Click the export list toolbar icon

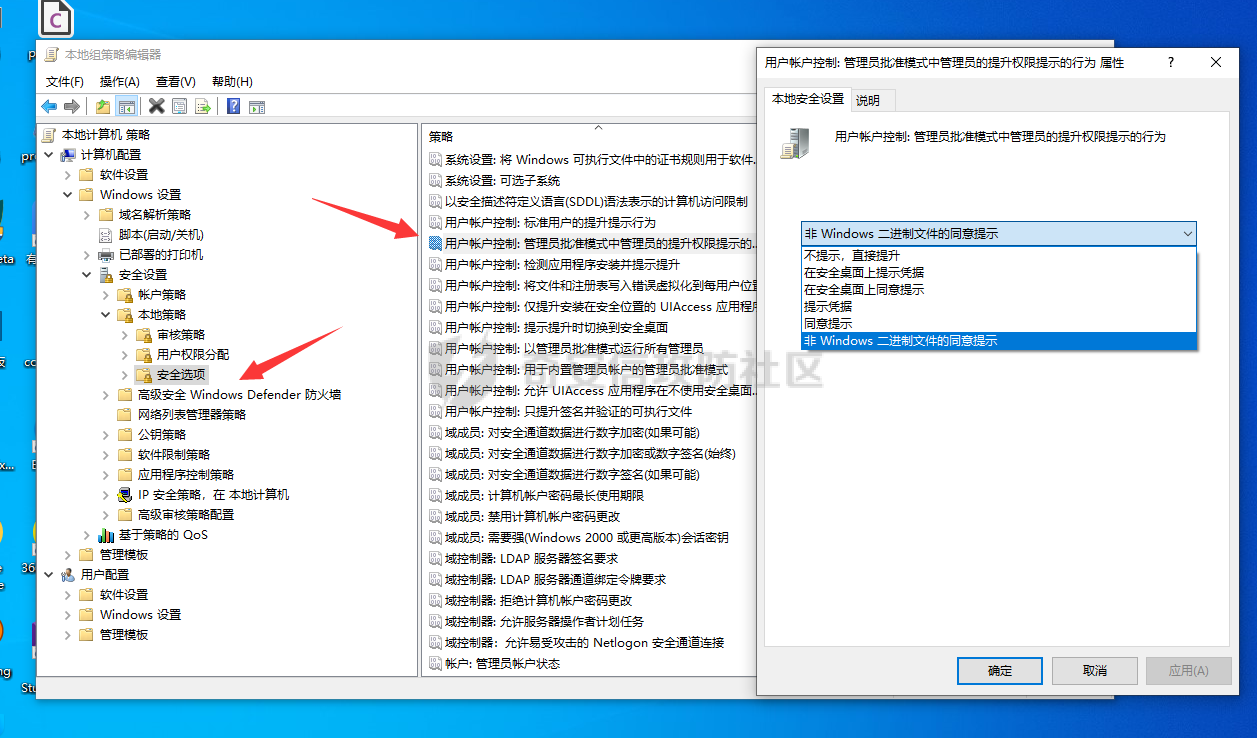[x=203, y=106]
